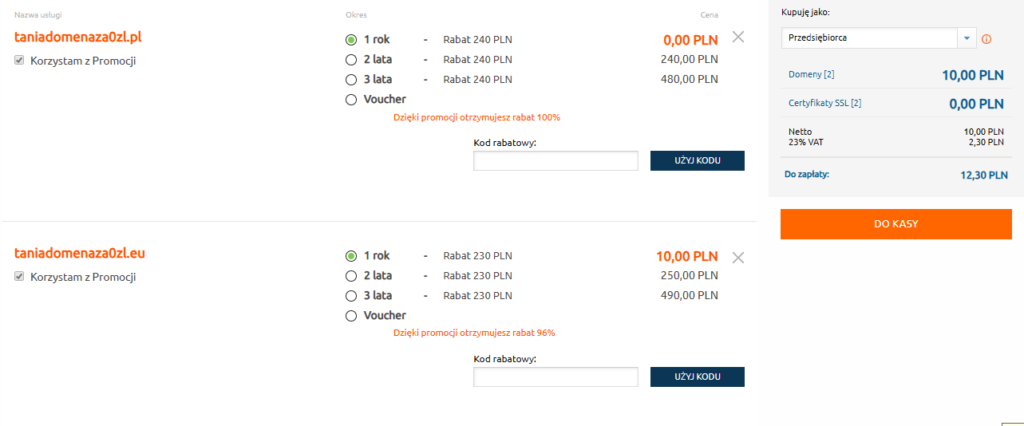The width and height of the screenshot is (1024, 426).
Task: Click discount code field for .pl domain
Action: click(555, 161)
